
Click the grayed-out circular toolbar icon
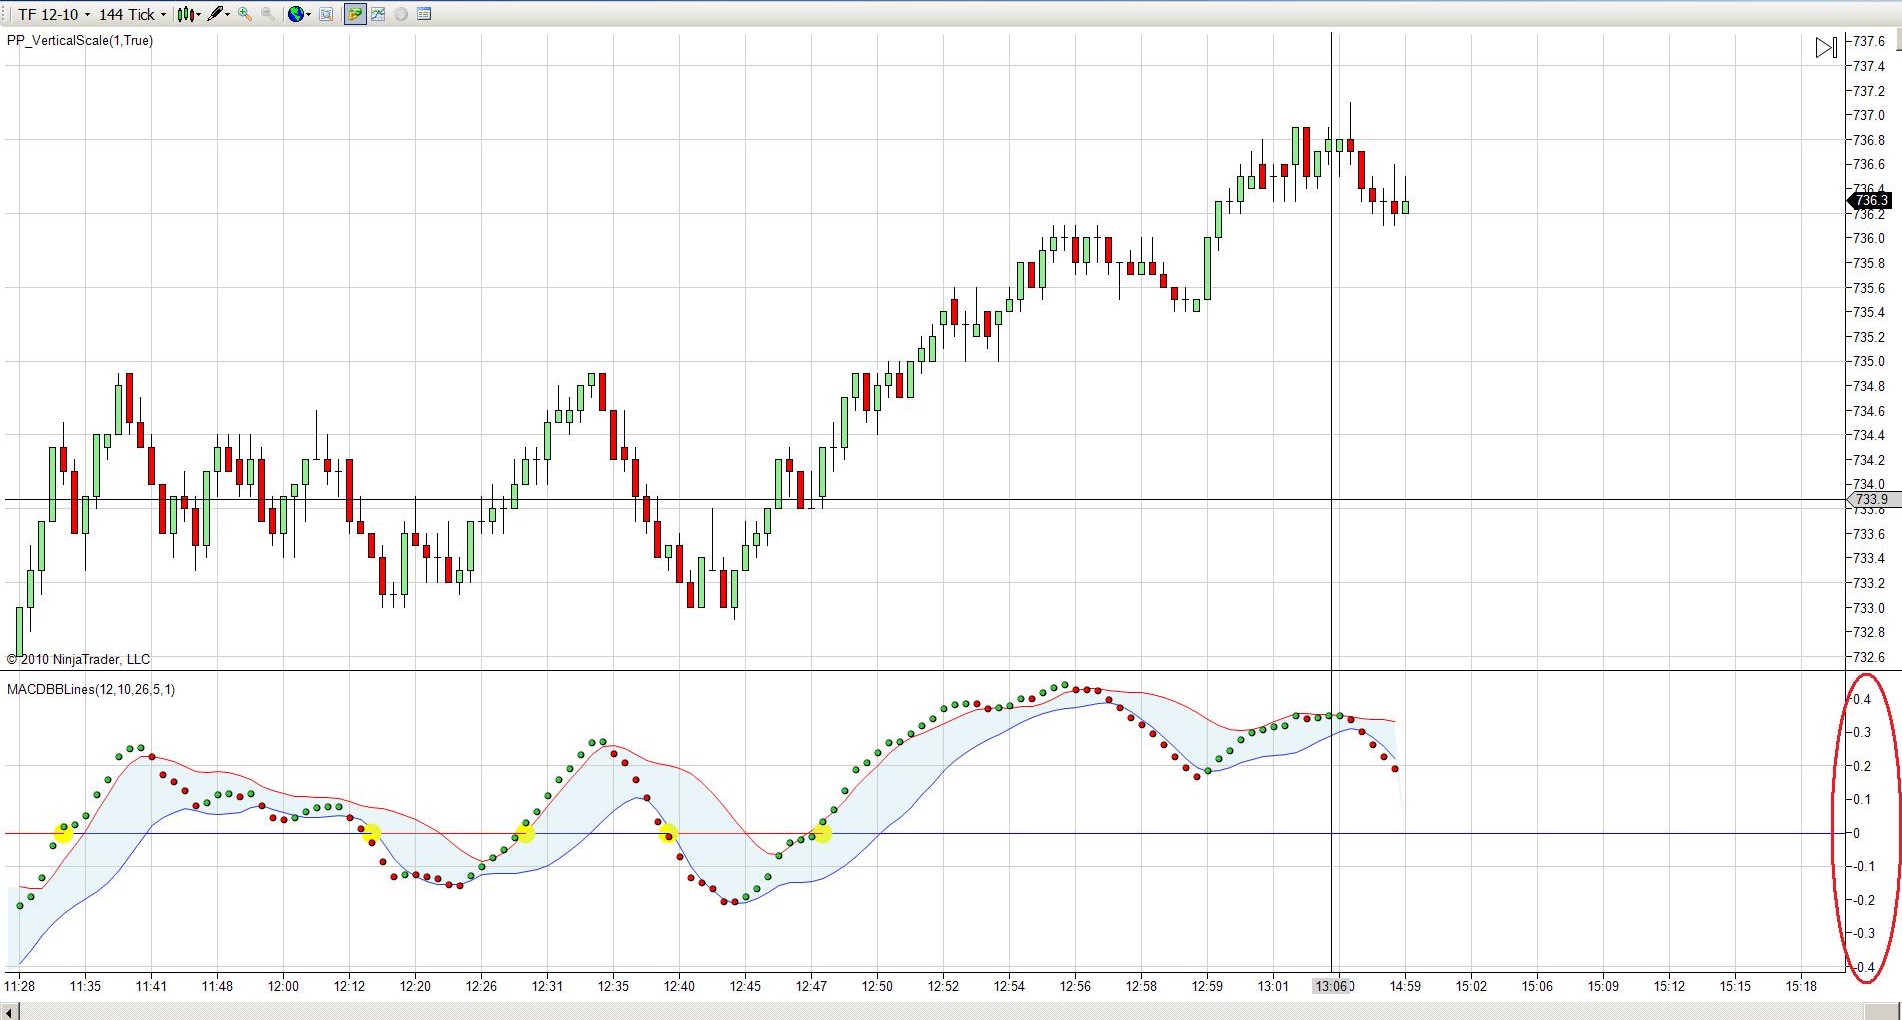[401, 14]
